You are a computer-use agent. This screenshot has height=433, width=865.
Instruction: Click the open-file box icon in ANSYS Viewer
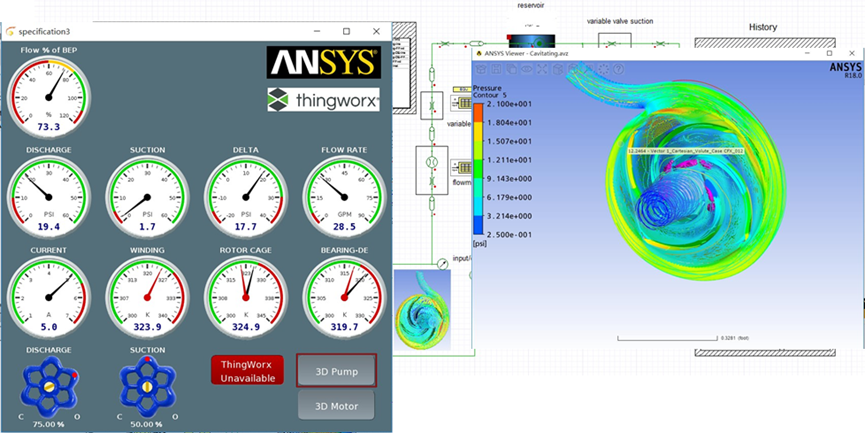pos(481,69)
